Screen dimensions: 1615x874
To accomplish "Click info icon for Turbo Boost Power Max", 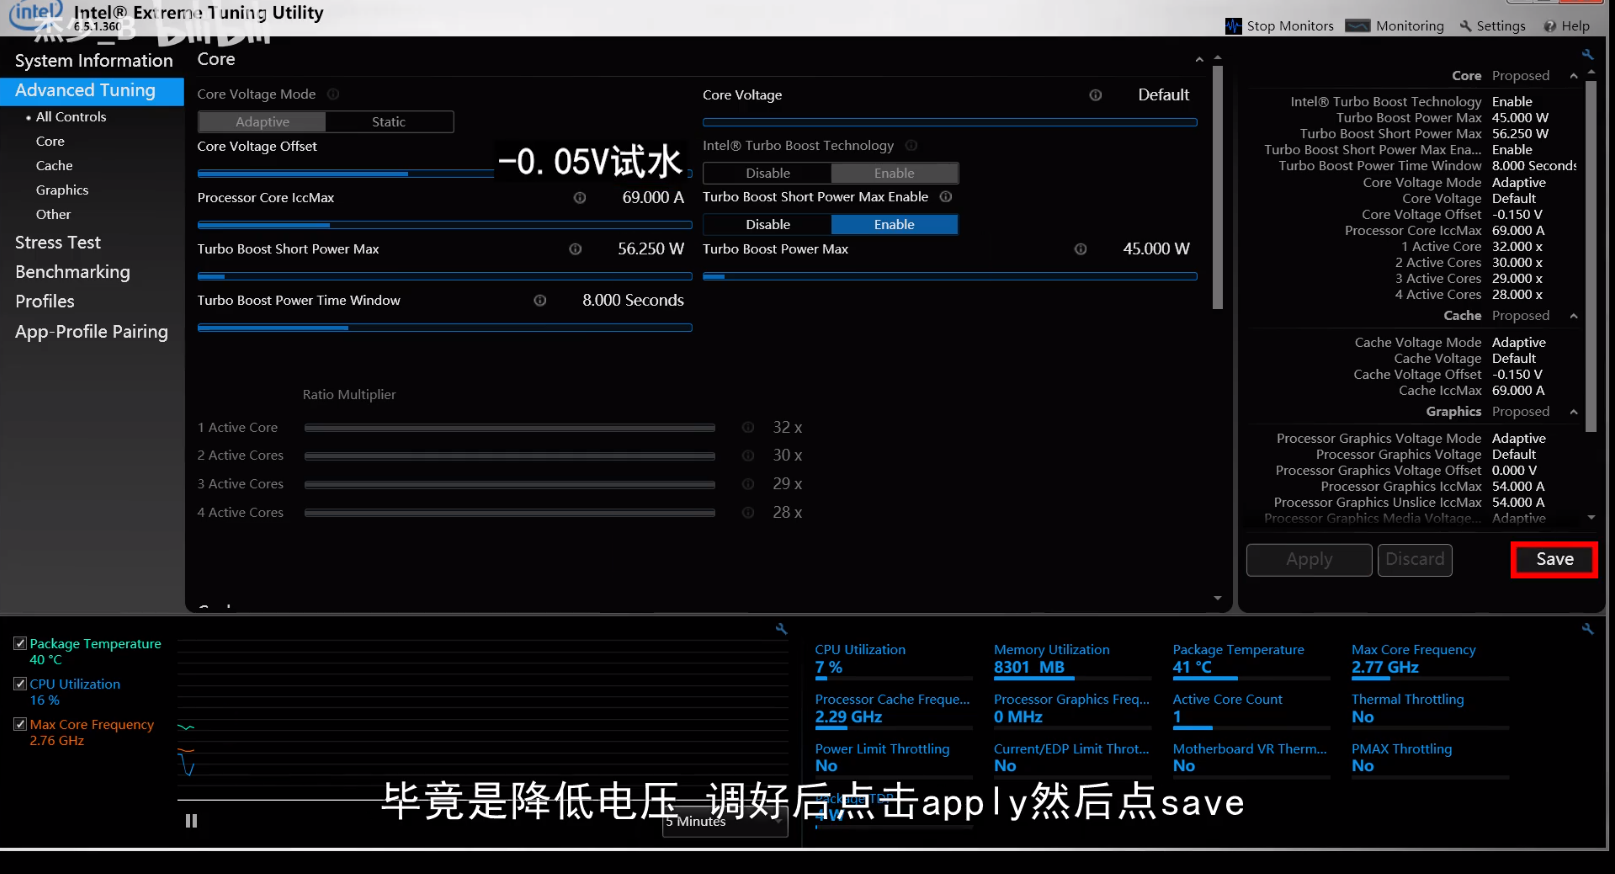I will tap(1080, 249).
